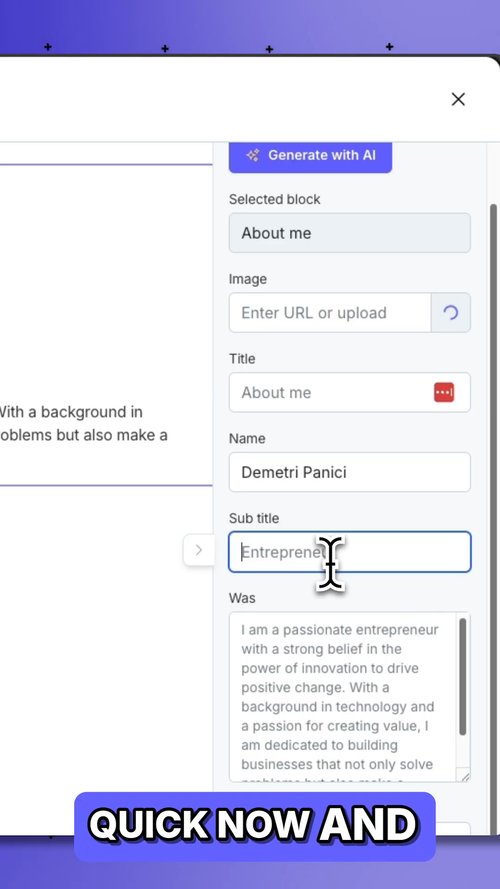
Task: Collapse the side panel with the chevron arrow
Action: [198, 550]
